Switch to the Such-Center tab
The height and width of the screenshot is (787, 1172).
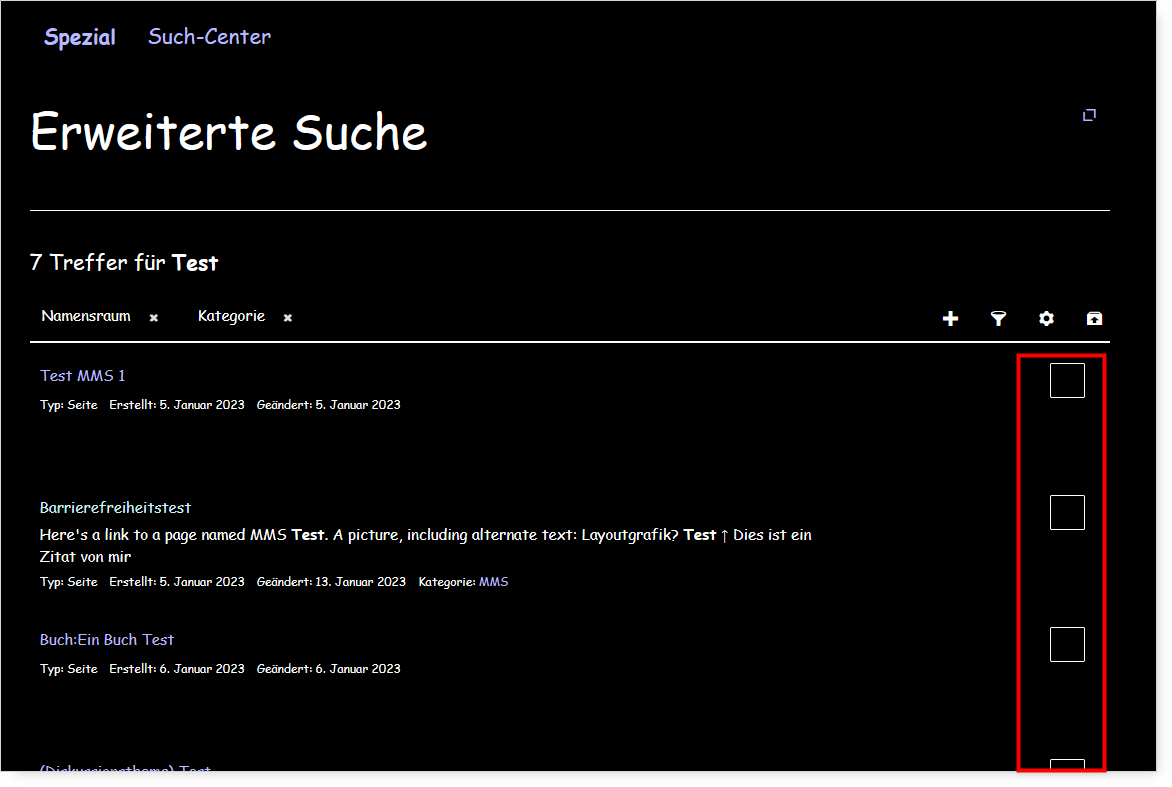click(x=209, y=37)
